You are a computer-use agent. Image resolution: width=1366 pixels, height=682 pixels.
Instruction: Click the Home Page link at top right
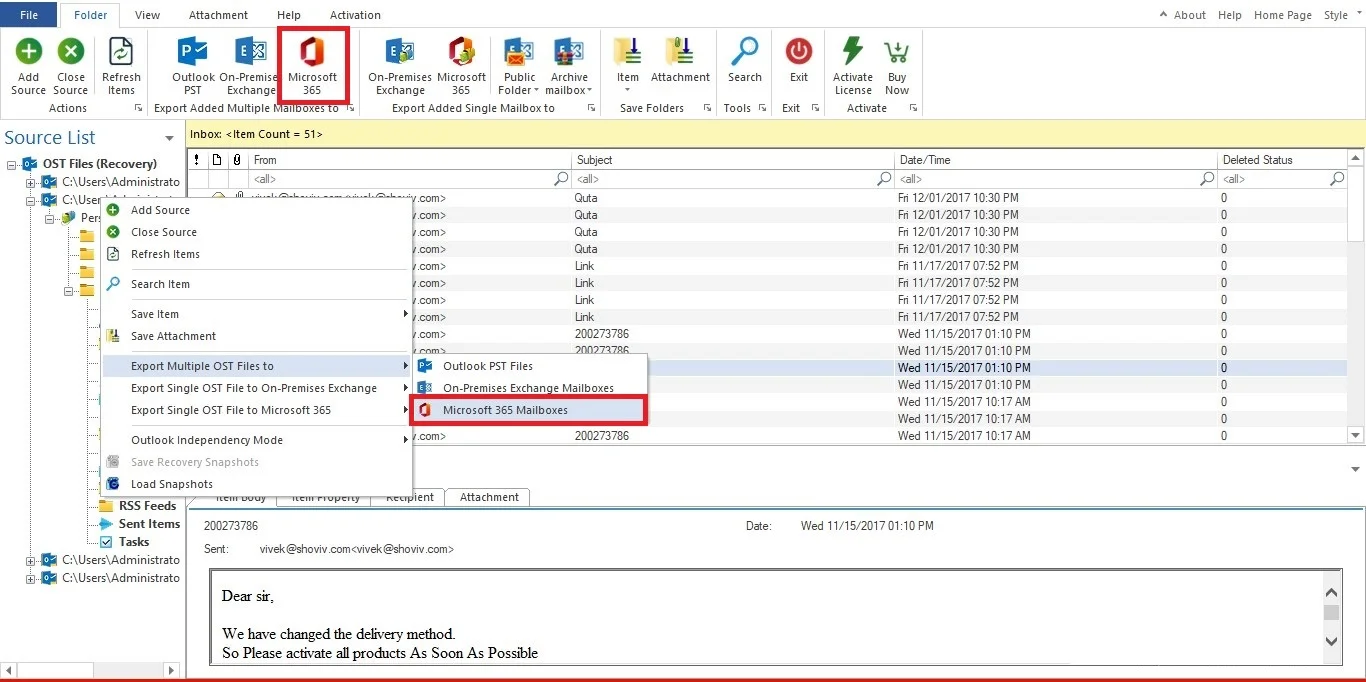pos(1282,15)
